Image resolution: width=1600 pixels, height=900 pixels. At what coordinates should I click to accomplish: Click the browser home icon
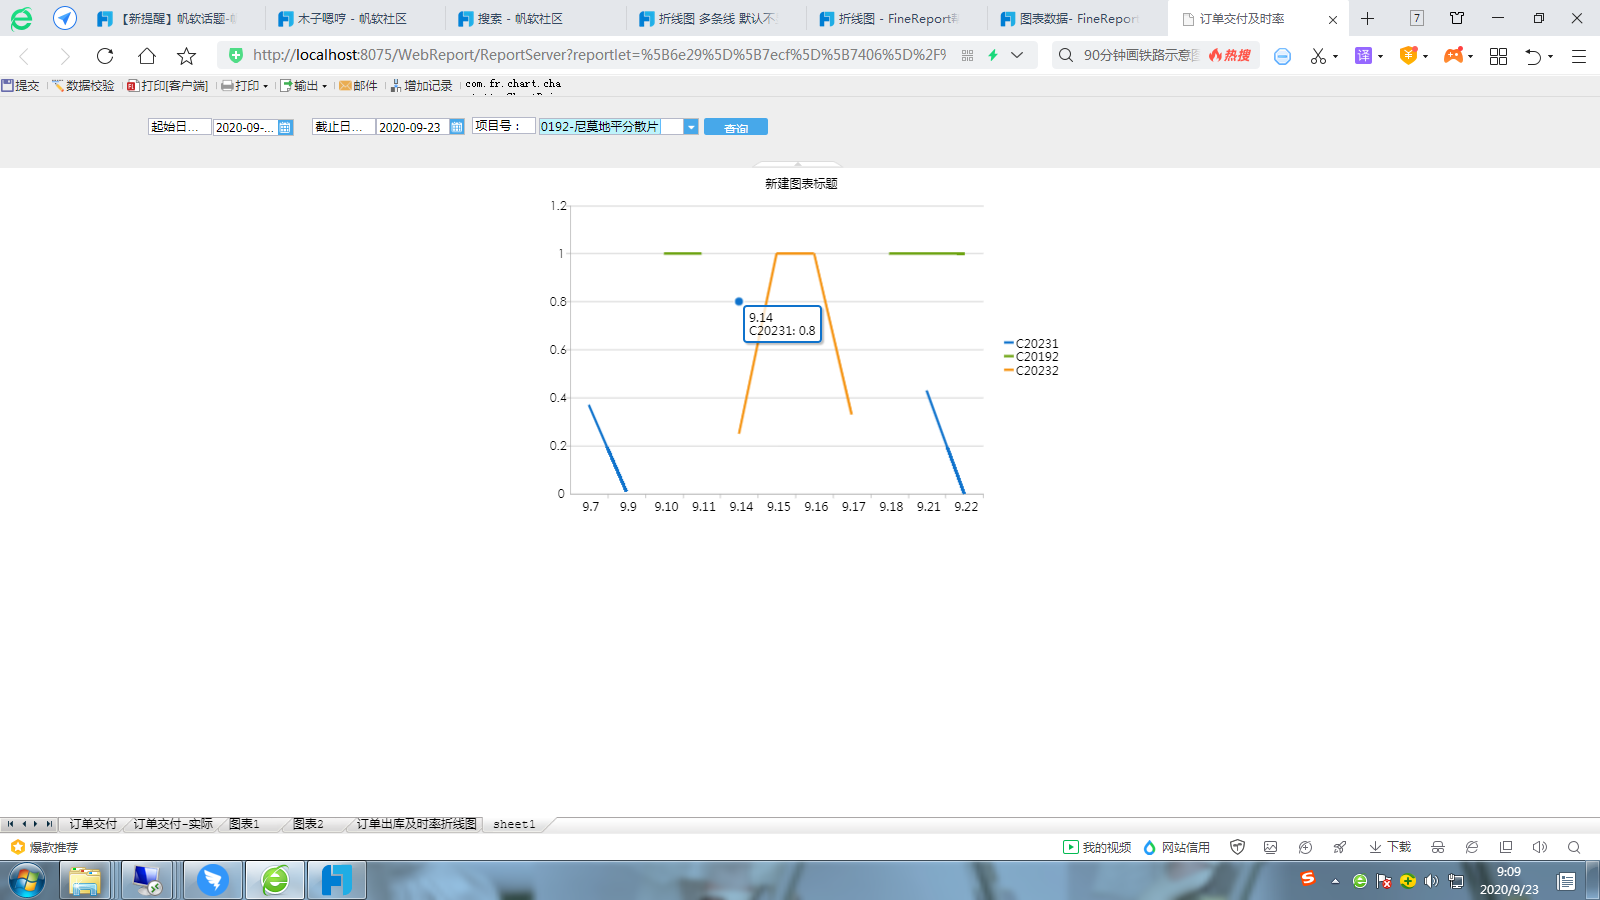point(146,56)
